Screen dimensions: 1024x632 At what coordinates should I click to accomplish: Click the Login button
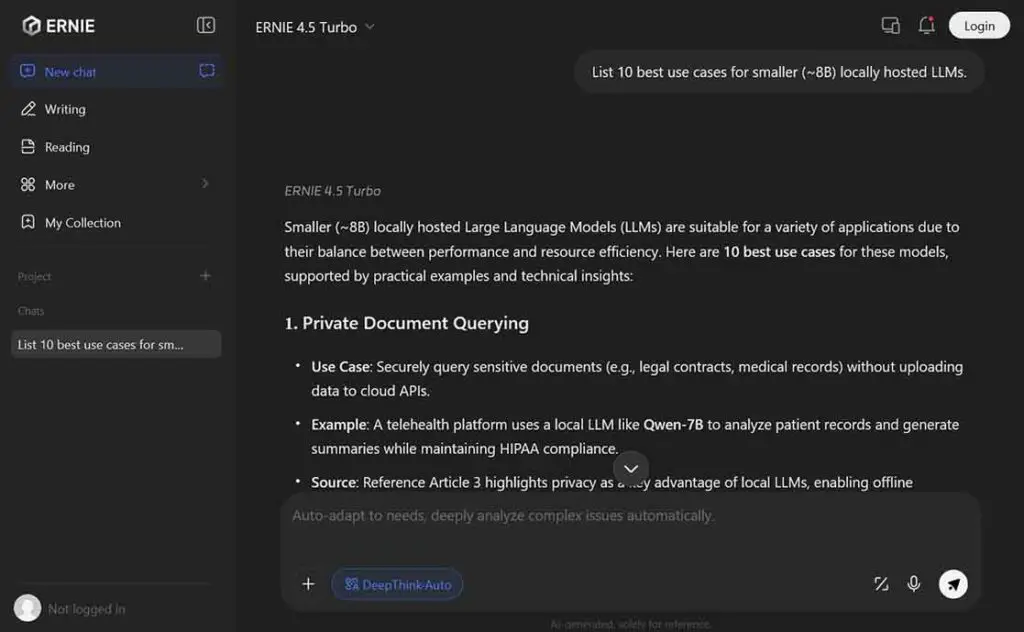[x=979, y=26]
